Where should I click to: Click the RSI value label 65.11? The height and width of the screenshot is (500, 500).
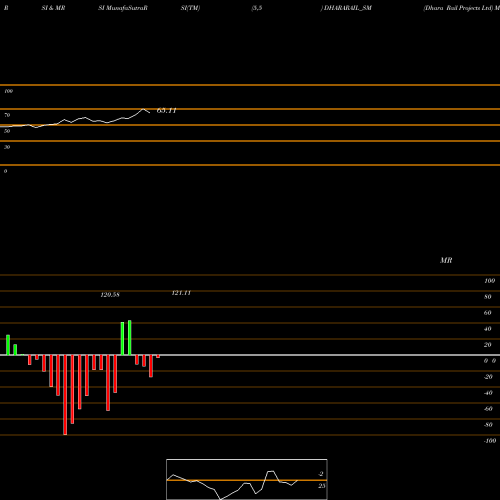pos(166,110)
